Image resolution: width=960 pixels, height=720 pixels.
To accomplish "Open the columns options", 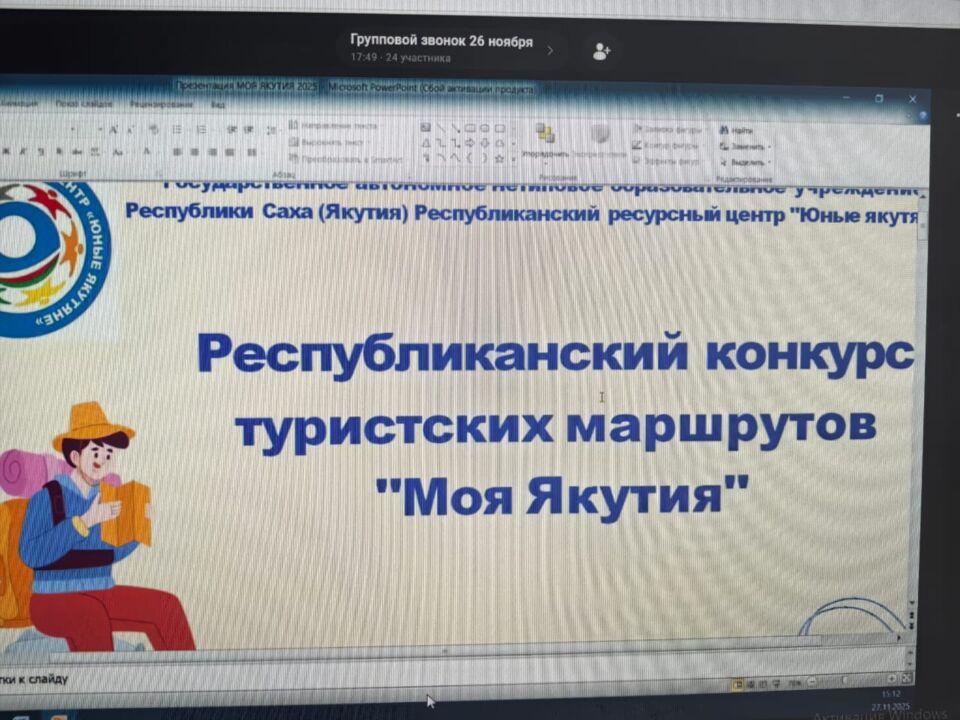I will 252,152.
